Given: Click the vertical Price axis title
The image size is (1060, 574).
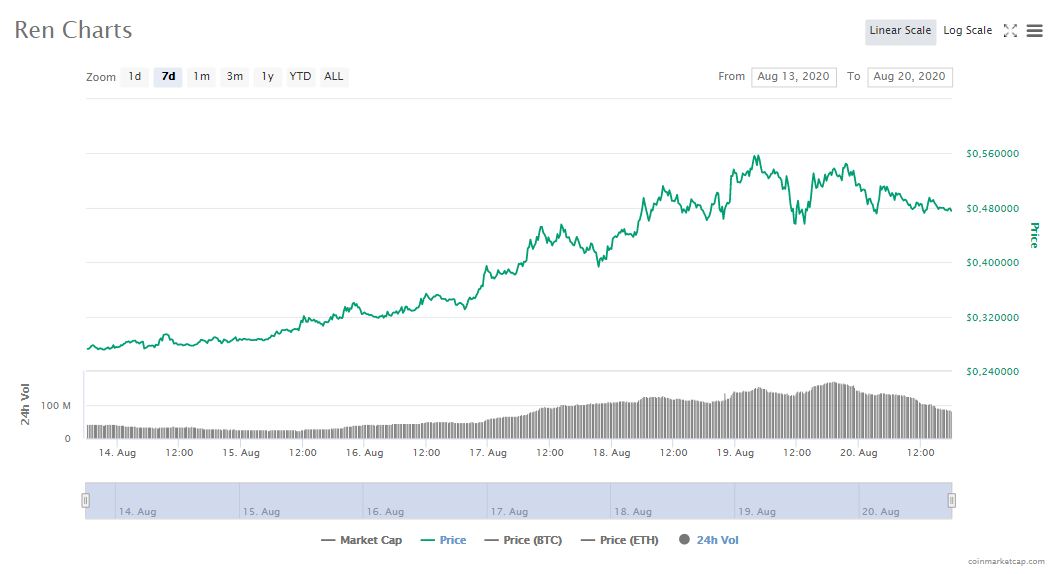Looking at the screenshot, I should (x=1034, y=235).
